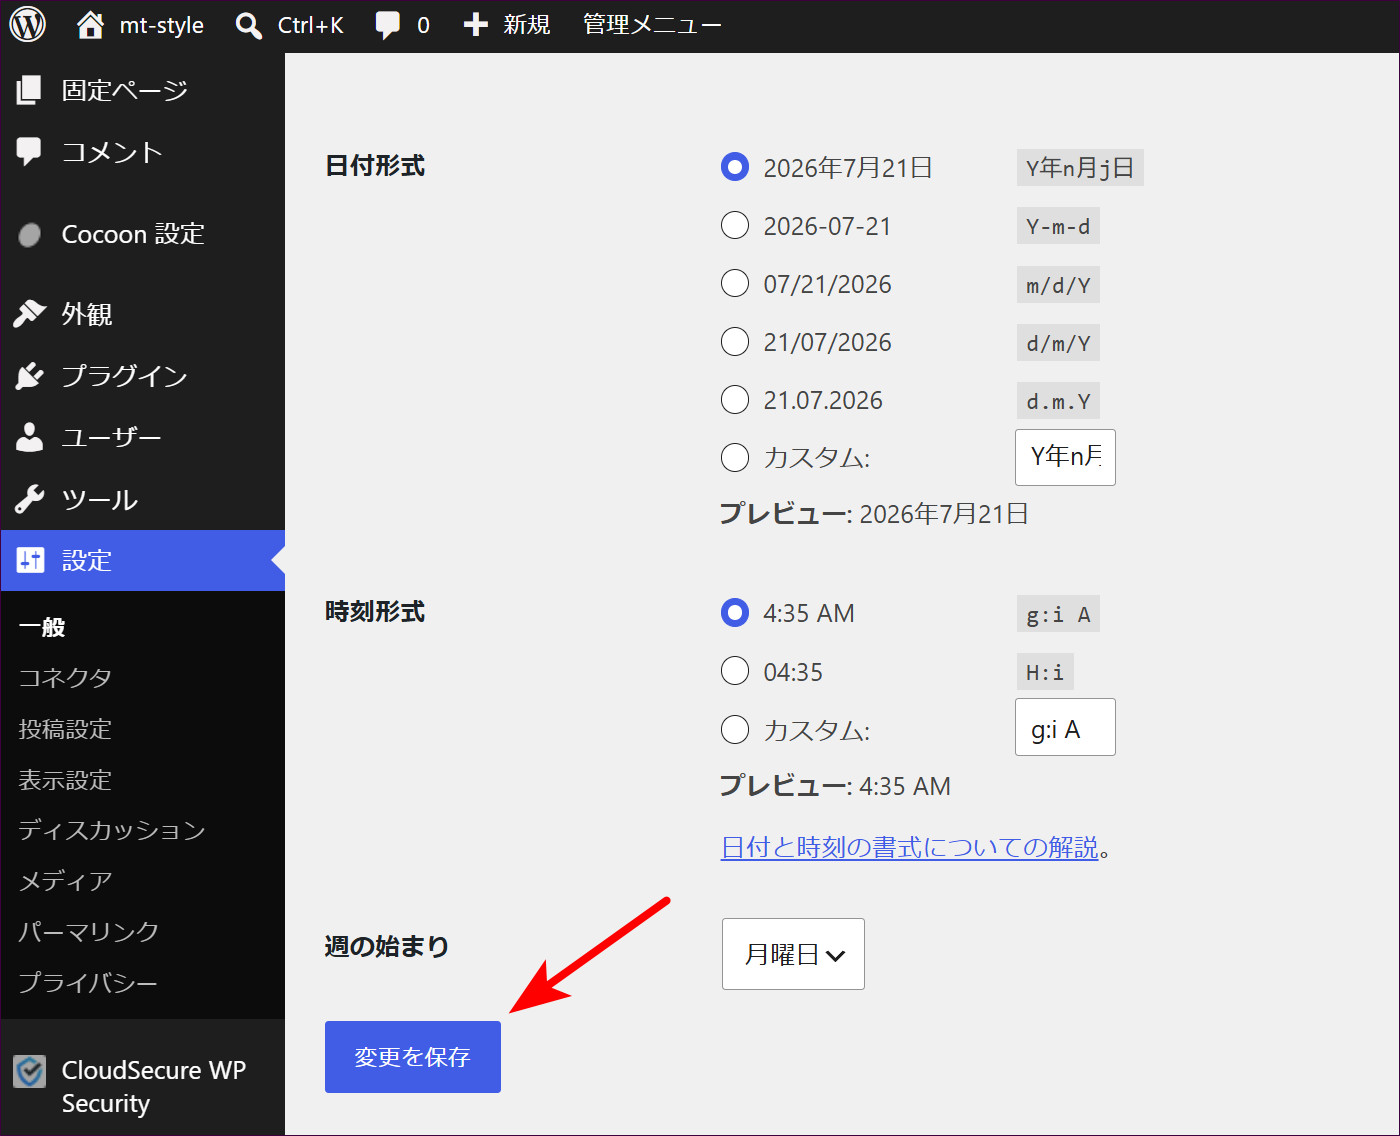
Task: Go to プライバシー submenu
Action: (x=88, y=983)
